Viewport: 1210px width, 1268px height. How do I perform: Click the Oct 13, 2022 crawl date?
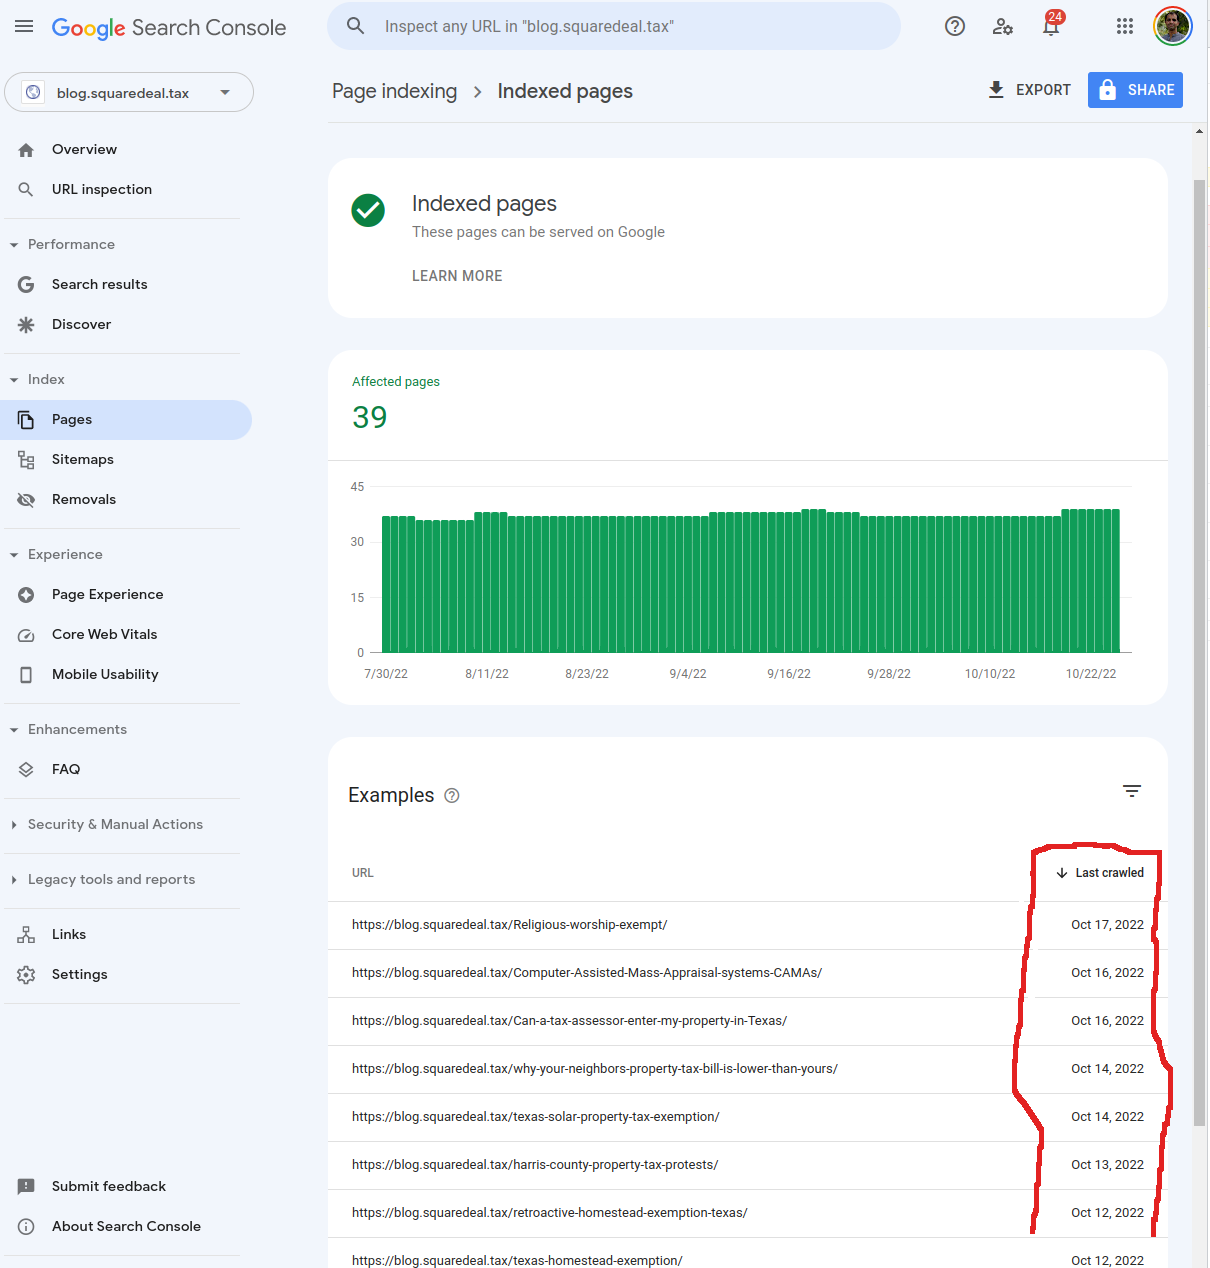coord(1107,1165)
